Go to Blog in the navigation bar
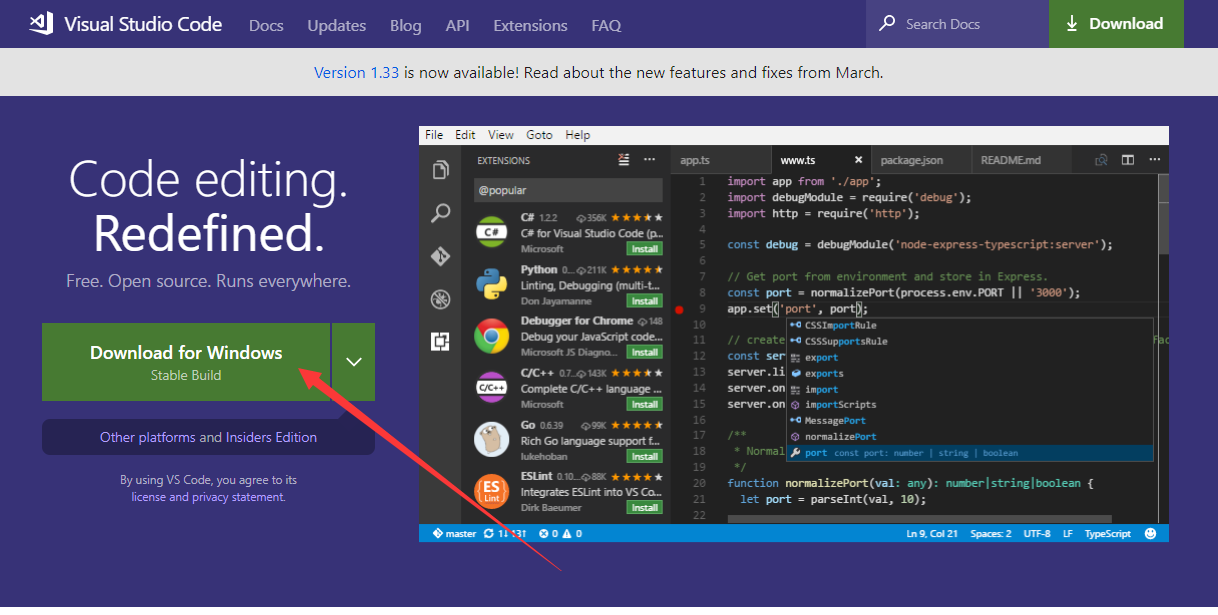This screenshot has width=1218, height=615. pos(405,25)
